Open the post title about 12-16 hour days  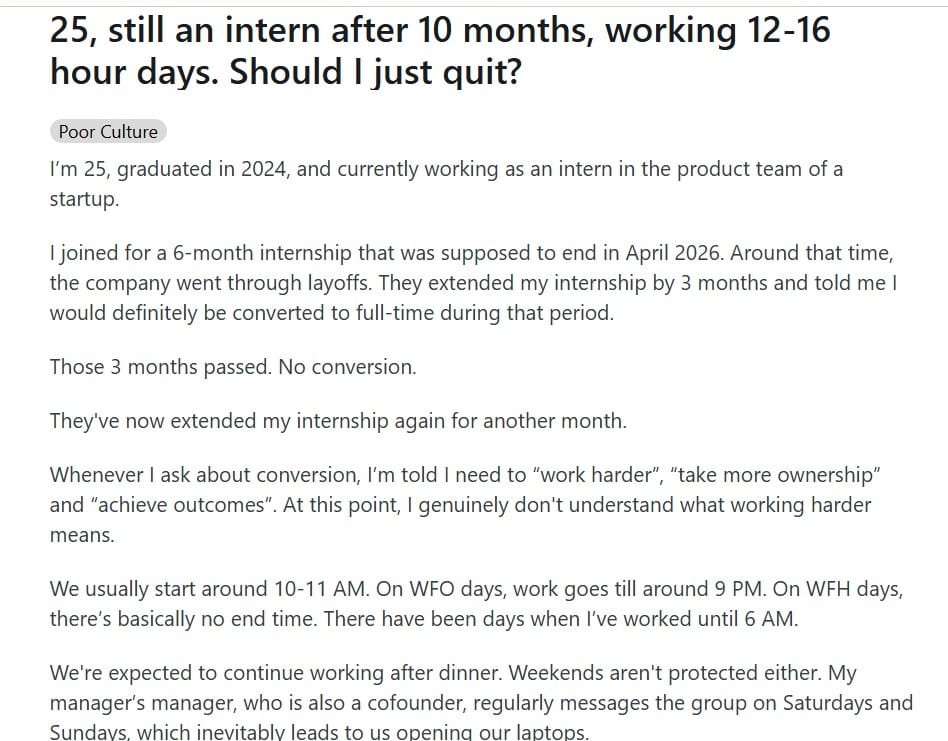click(x=440, y=51)
